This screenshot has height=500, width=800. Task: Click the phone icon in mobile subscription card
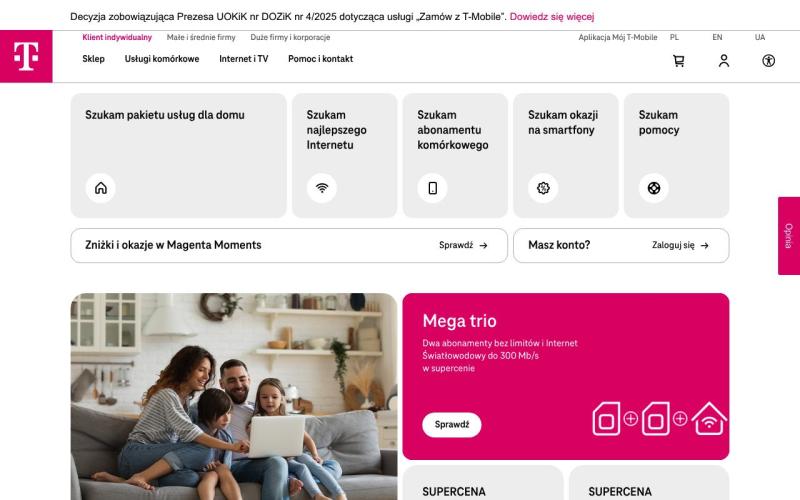(432, 188)
